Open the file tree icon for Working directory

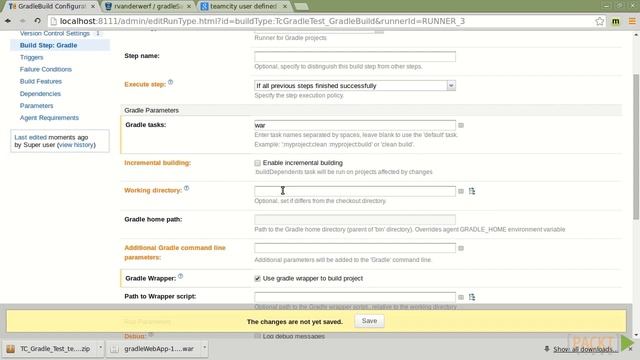click(472, 191)
